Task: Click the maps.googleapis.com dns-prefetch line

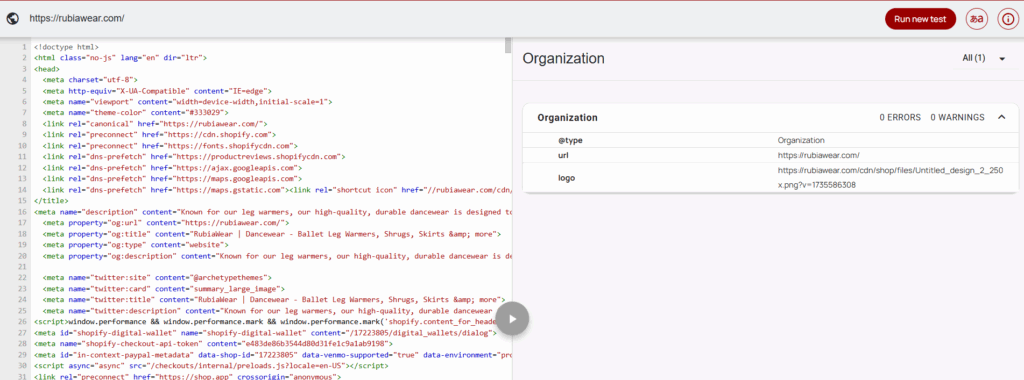Action: tap(172, 178)
